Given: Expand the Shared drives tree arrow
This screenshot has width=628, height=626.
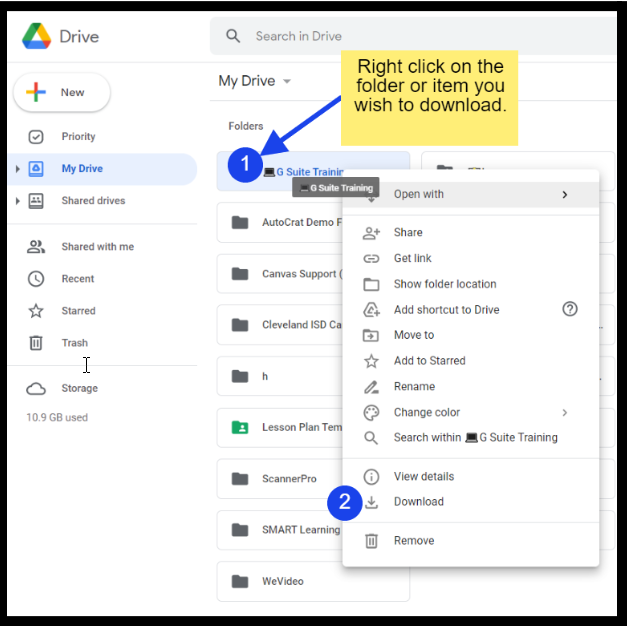Looking at the screenshot, I should 17,201.
